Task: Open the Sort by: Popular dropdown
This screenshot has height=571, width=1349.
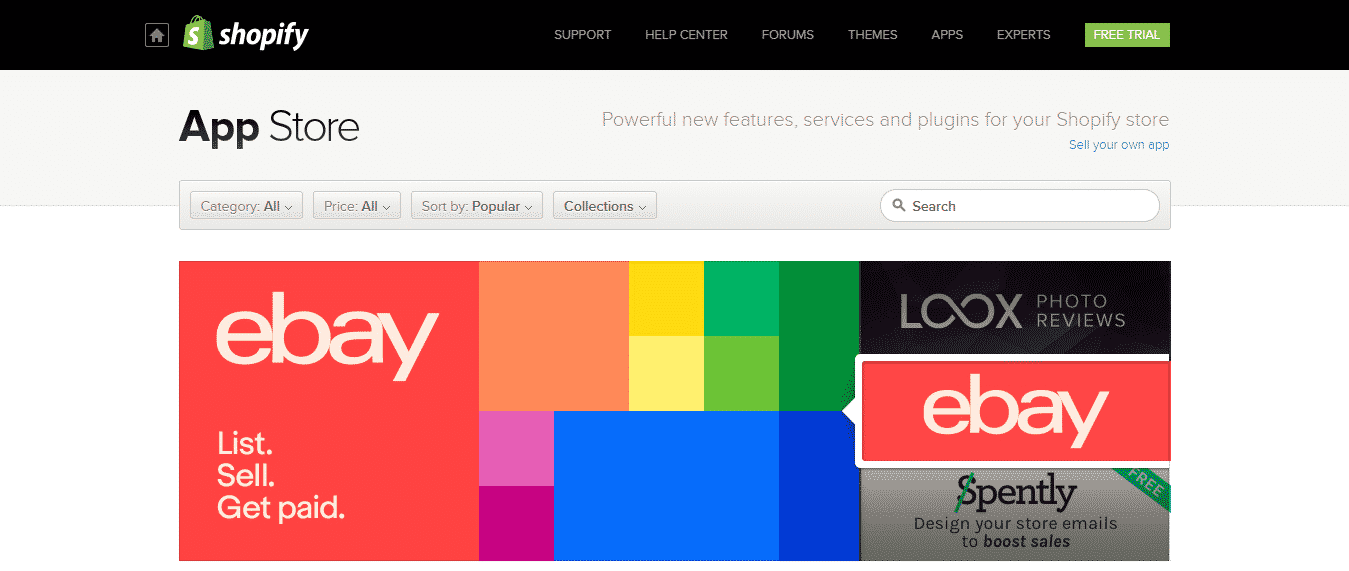Action: point(477,206)
